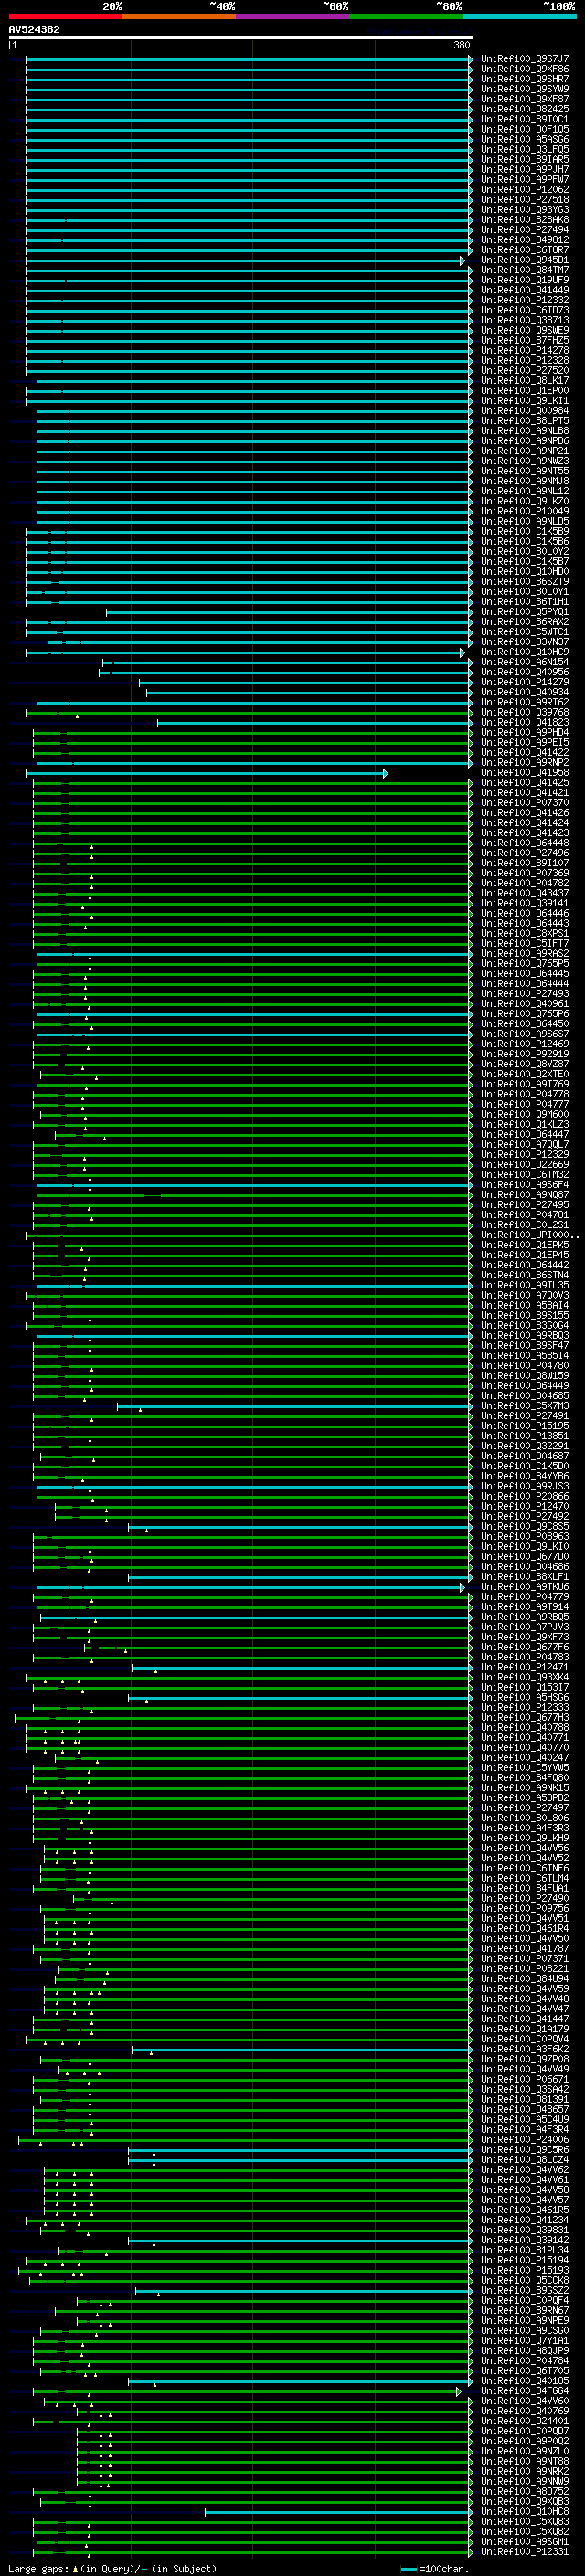
Task: Click hit label UniRef100_P27496
Action: pos(525,853)
